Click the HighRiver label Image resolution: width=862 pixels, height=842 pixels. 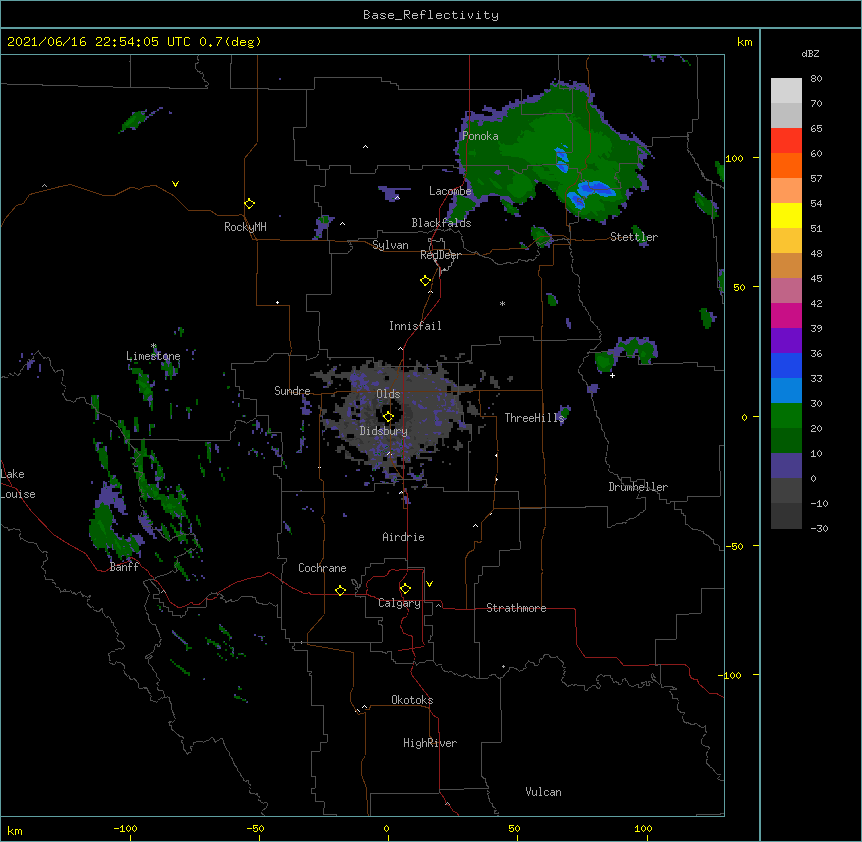tap(430, 743)
